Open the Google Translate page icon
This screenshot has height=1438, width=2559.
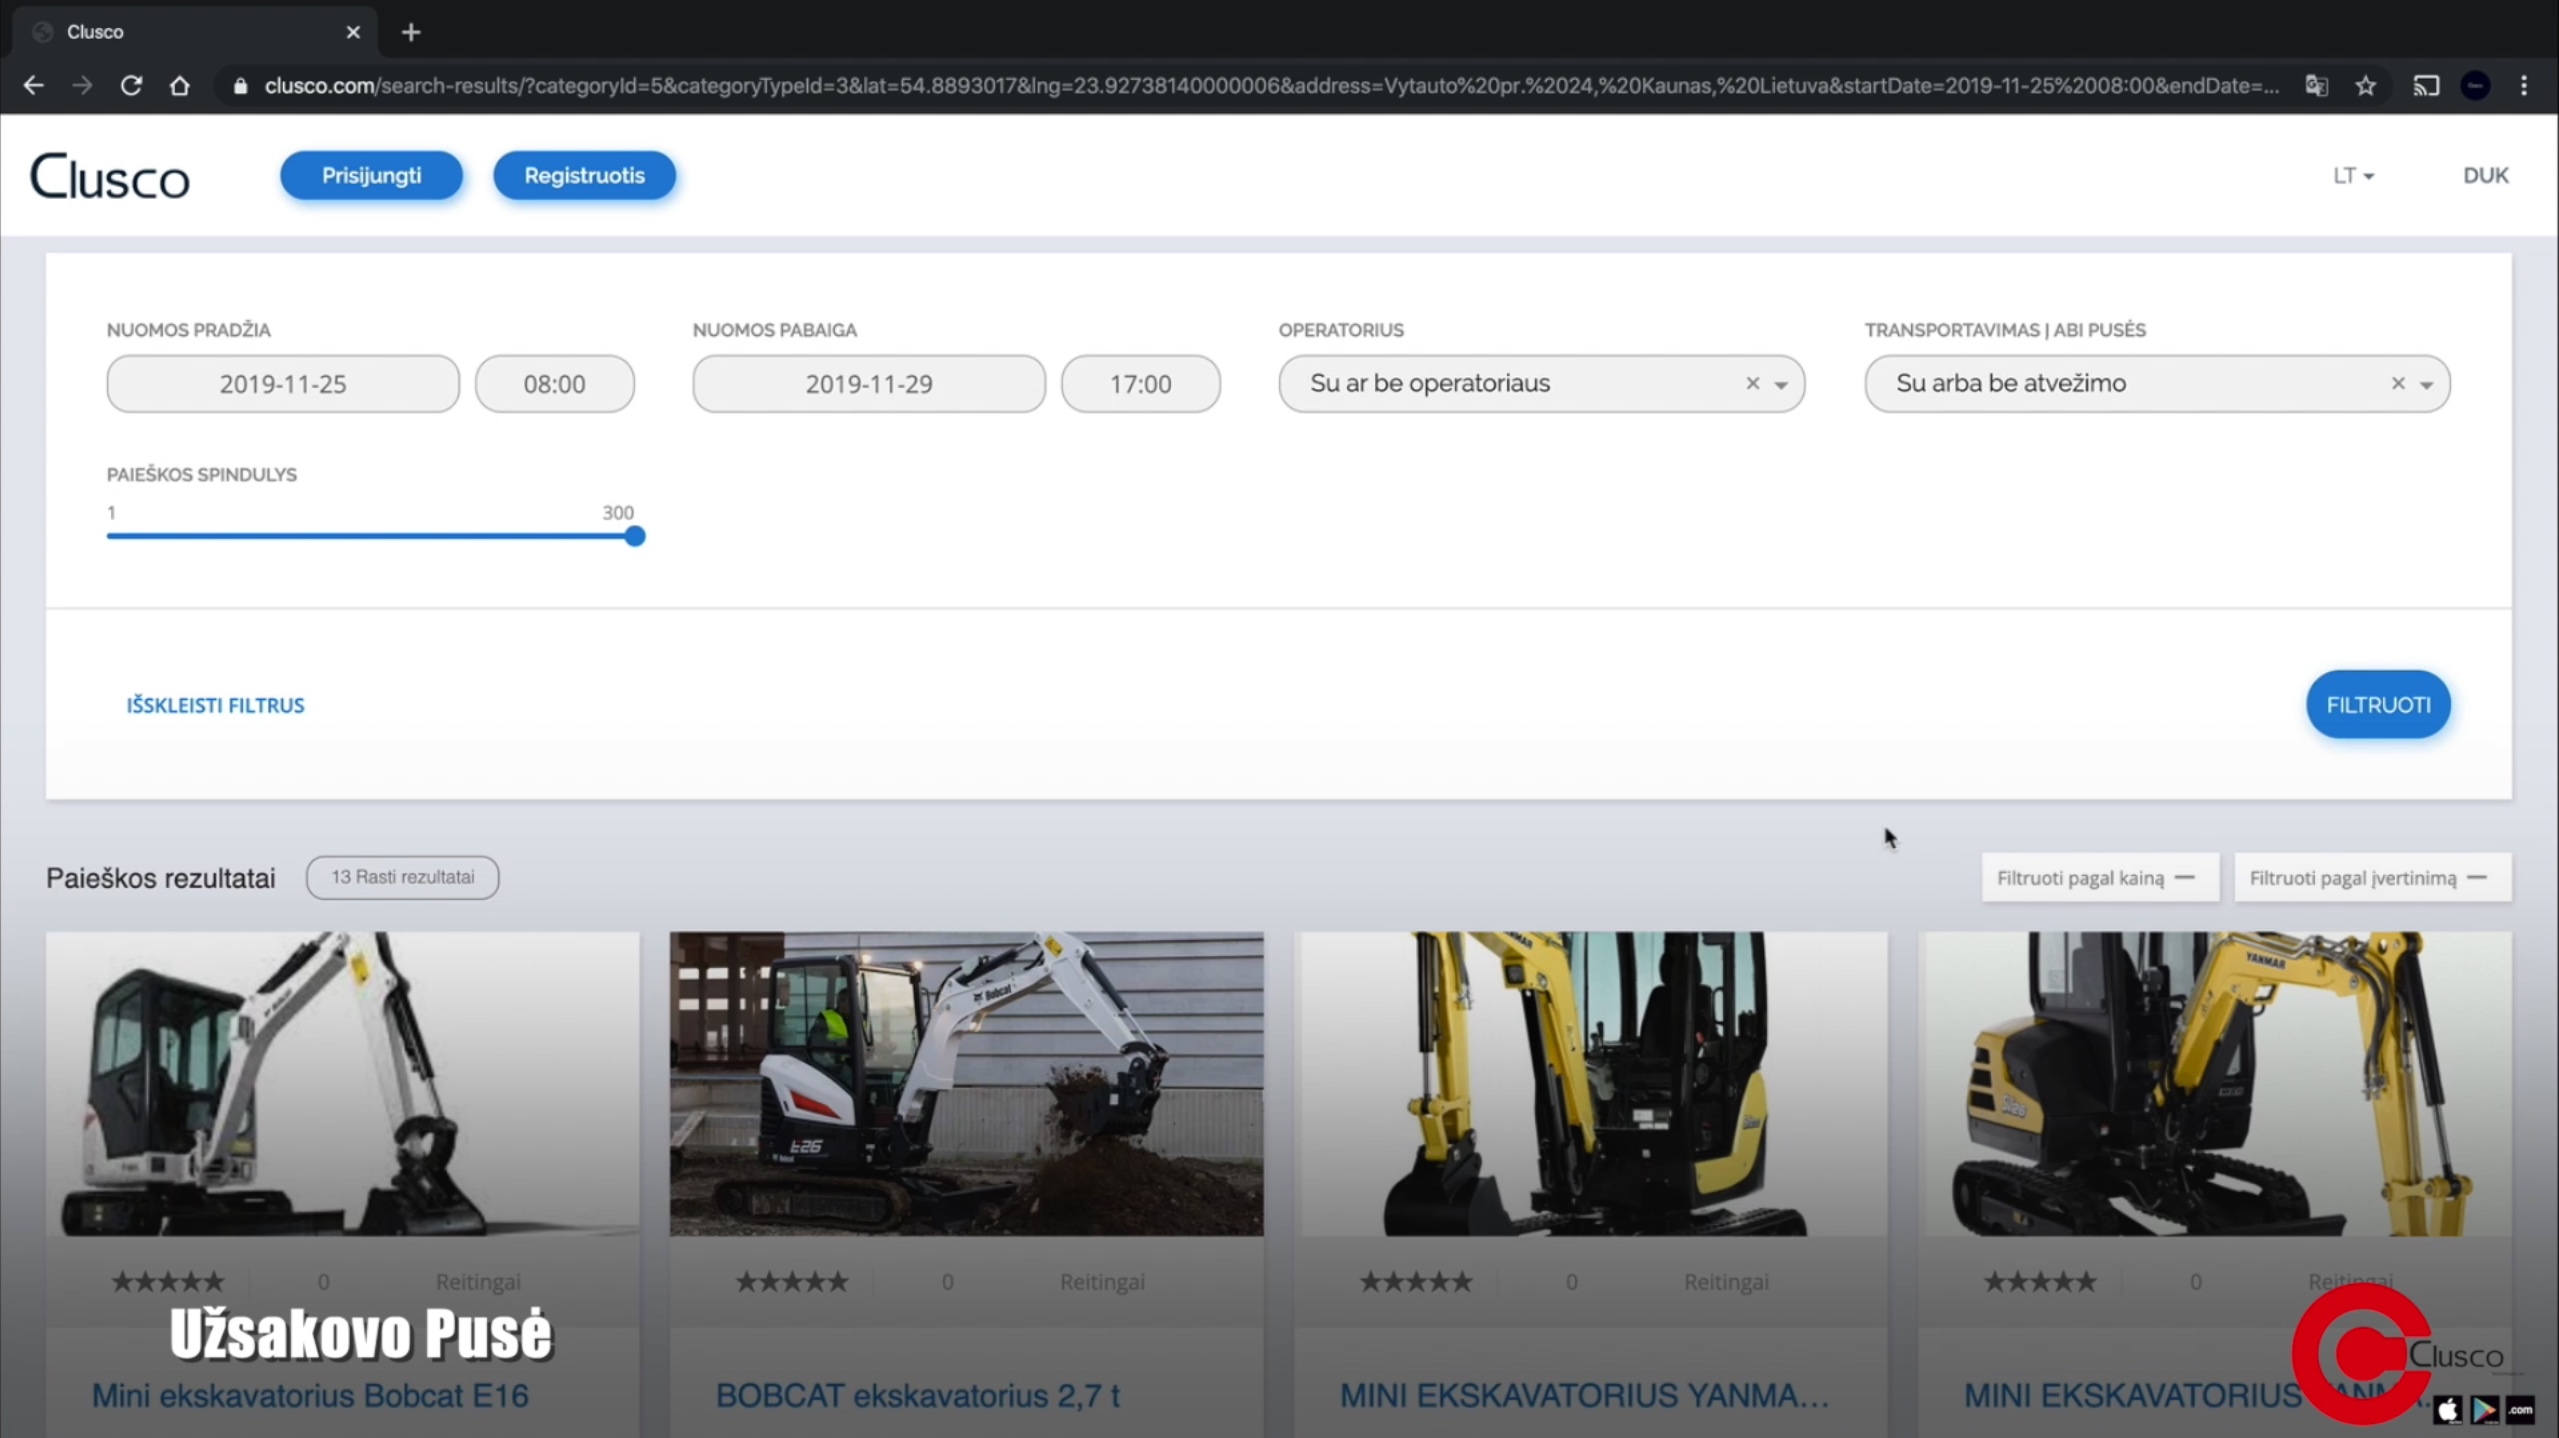click(2316, 86)
